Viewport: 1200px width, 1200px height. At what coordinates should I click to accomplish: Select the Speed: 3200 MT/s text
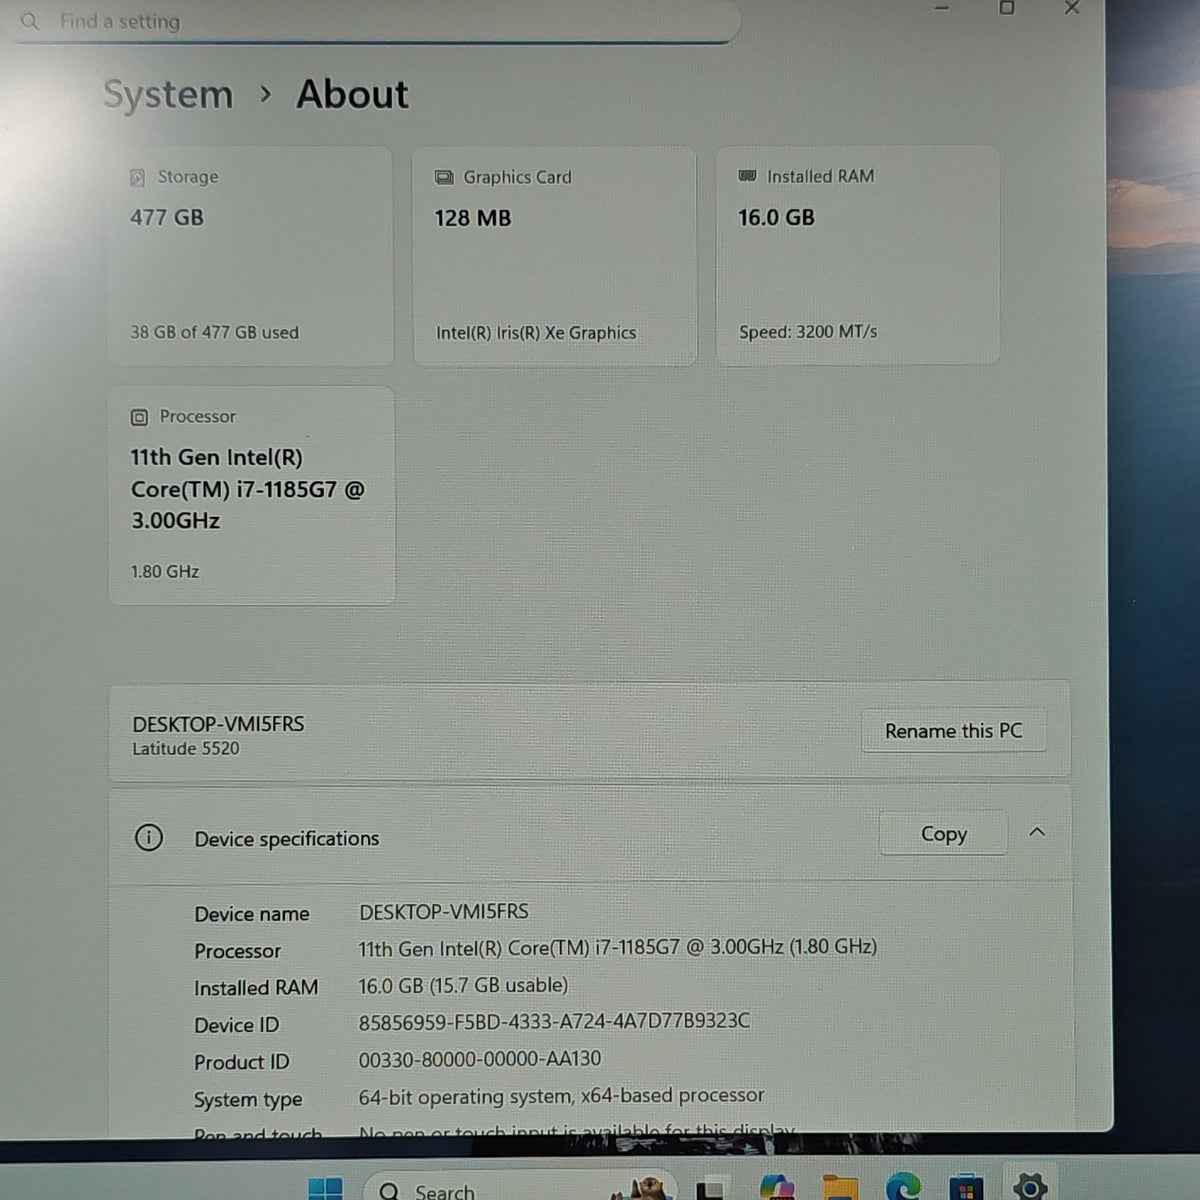click(x=808, y=332)
